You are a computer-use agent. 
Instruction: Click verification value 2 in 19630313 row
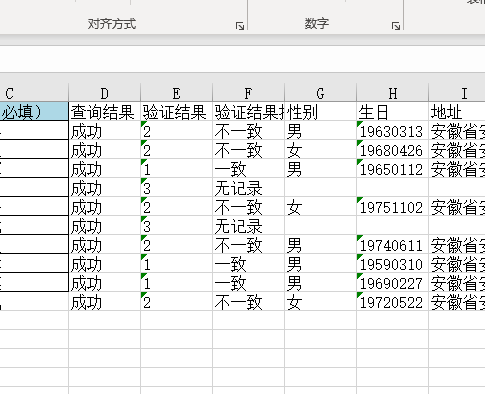[176, 131]
